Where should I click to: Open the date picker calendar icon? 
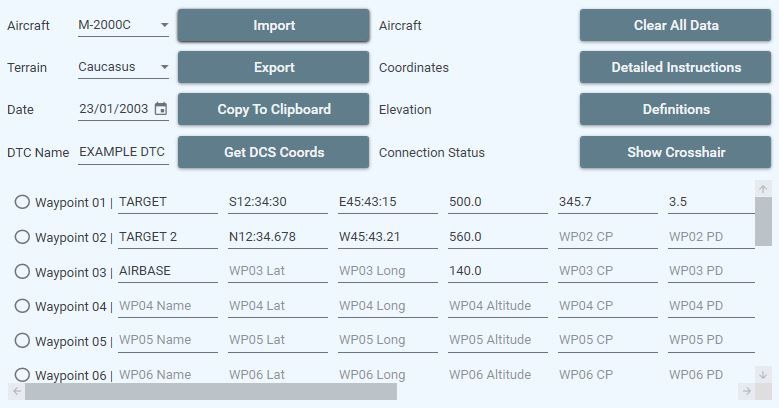pos(161,109)
